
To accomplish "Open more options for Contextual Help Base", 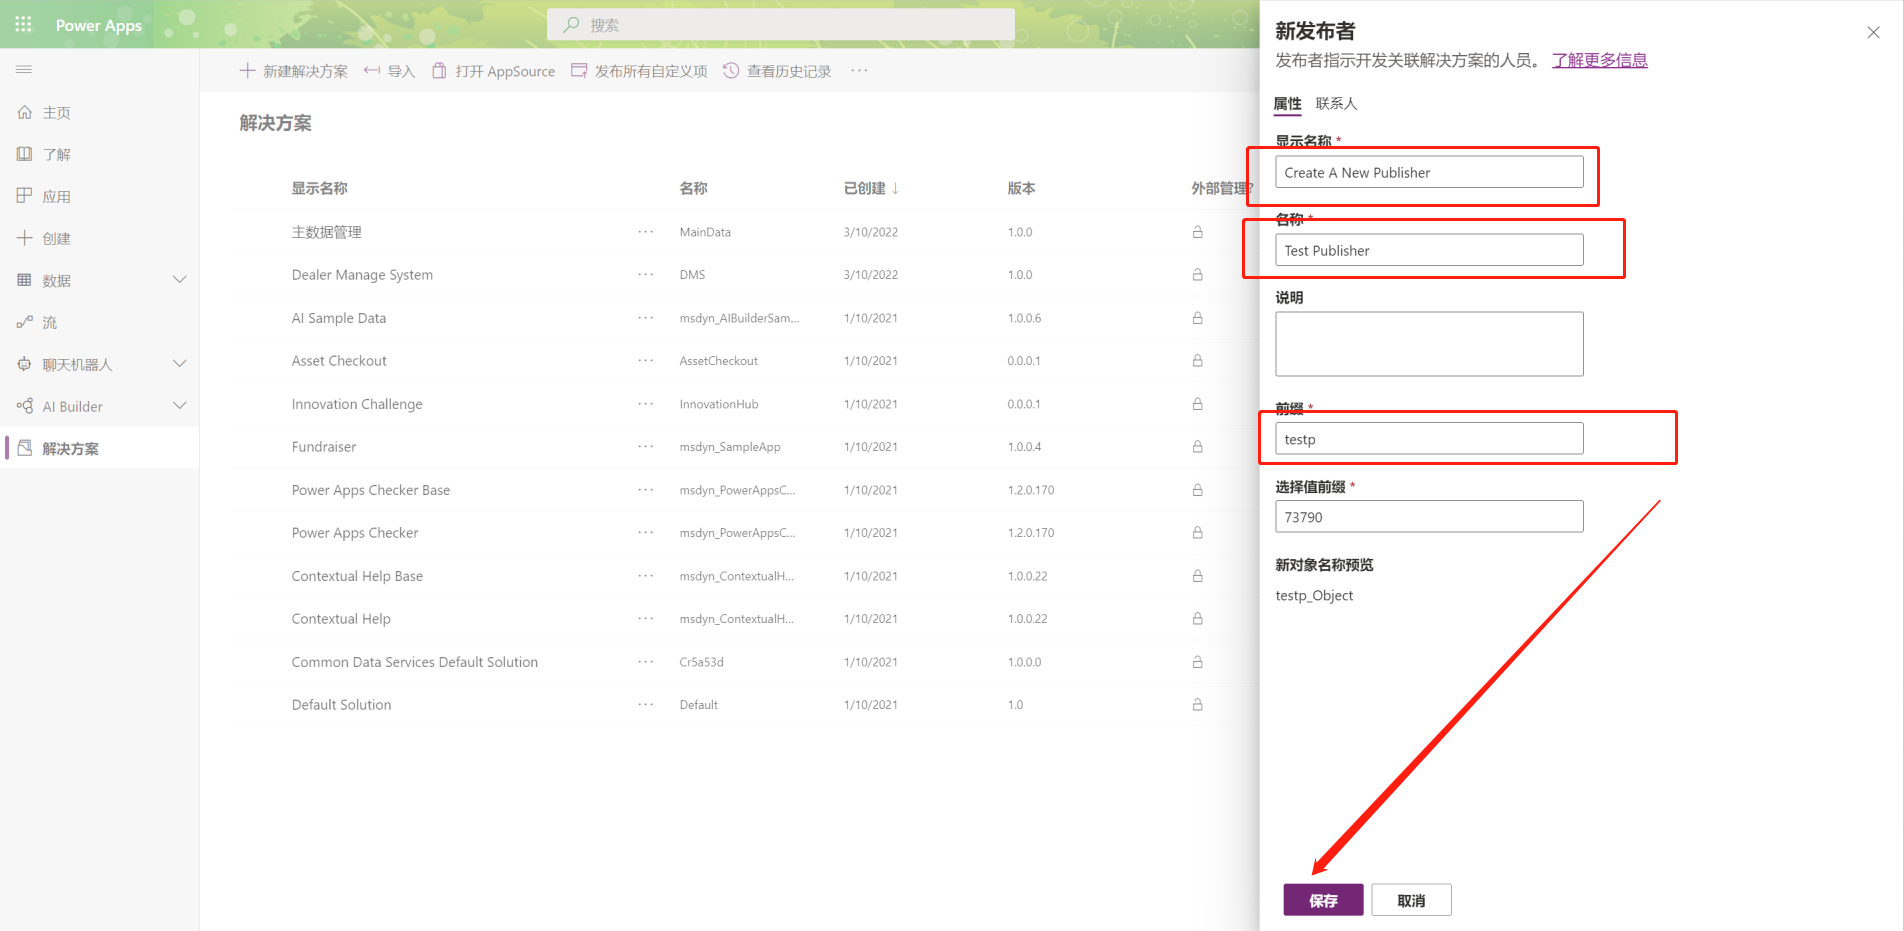I will pos(646,576).
